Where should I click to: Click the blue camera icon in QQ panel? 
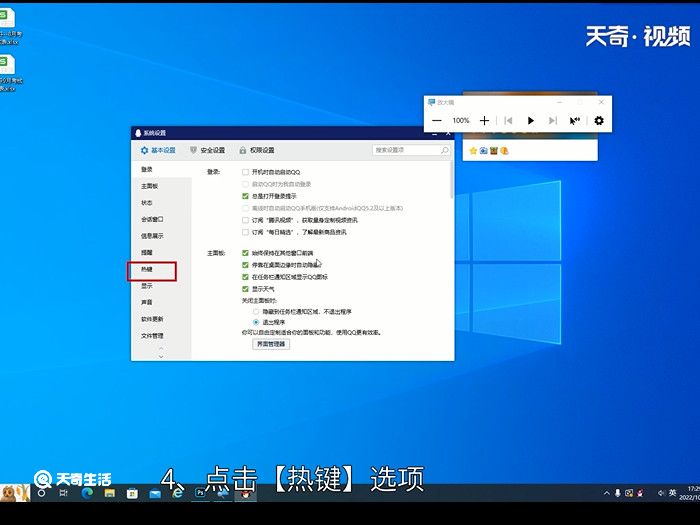[483, 151]
